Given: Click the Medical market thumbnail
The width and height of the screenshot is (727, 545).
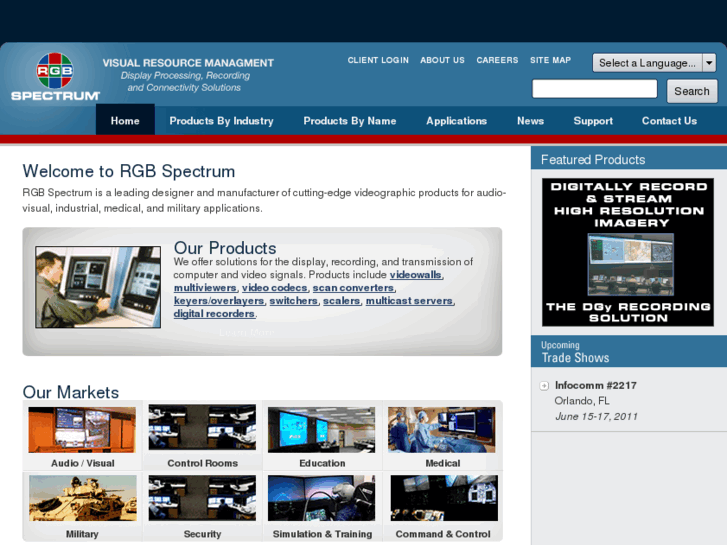Looking at the screenshot, I should coord(441,430).
